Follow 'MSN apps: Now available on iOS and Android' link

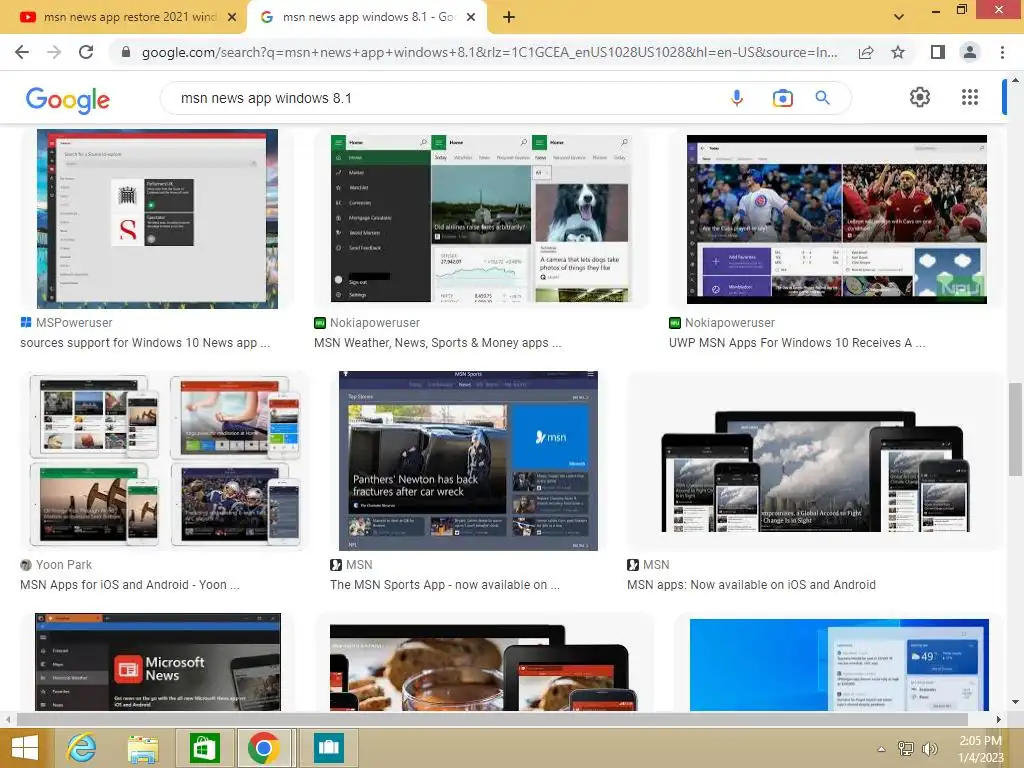[x=751, y=584]
